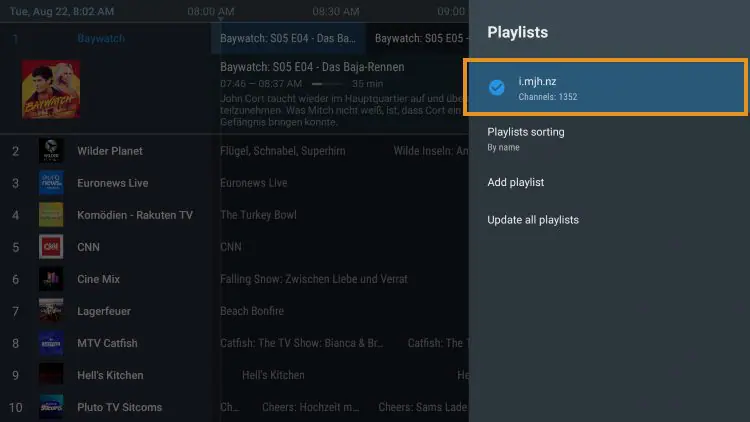Select the Euronews Live channel icon

pos(51,183)
